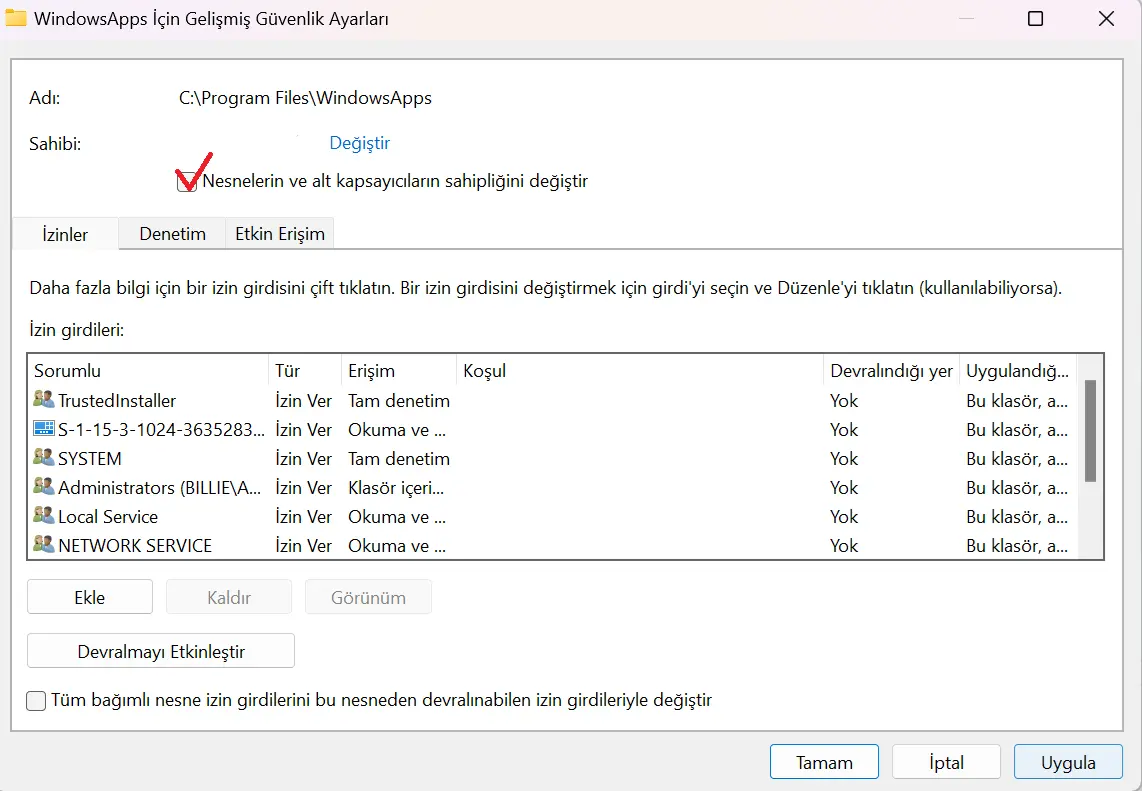Click the folder icon in title bar
The width and height of the screenshot is (1142, 791).
[x=16, y=17]
